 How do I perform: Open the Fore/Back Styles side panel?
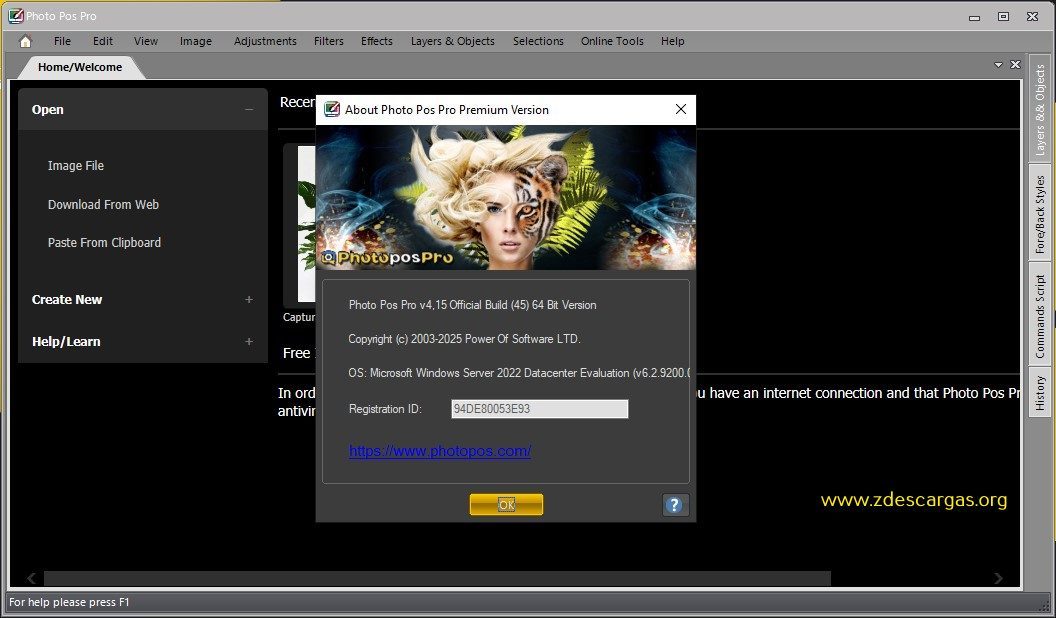coord(1040,214)
